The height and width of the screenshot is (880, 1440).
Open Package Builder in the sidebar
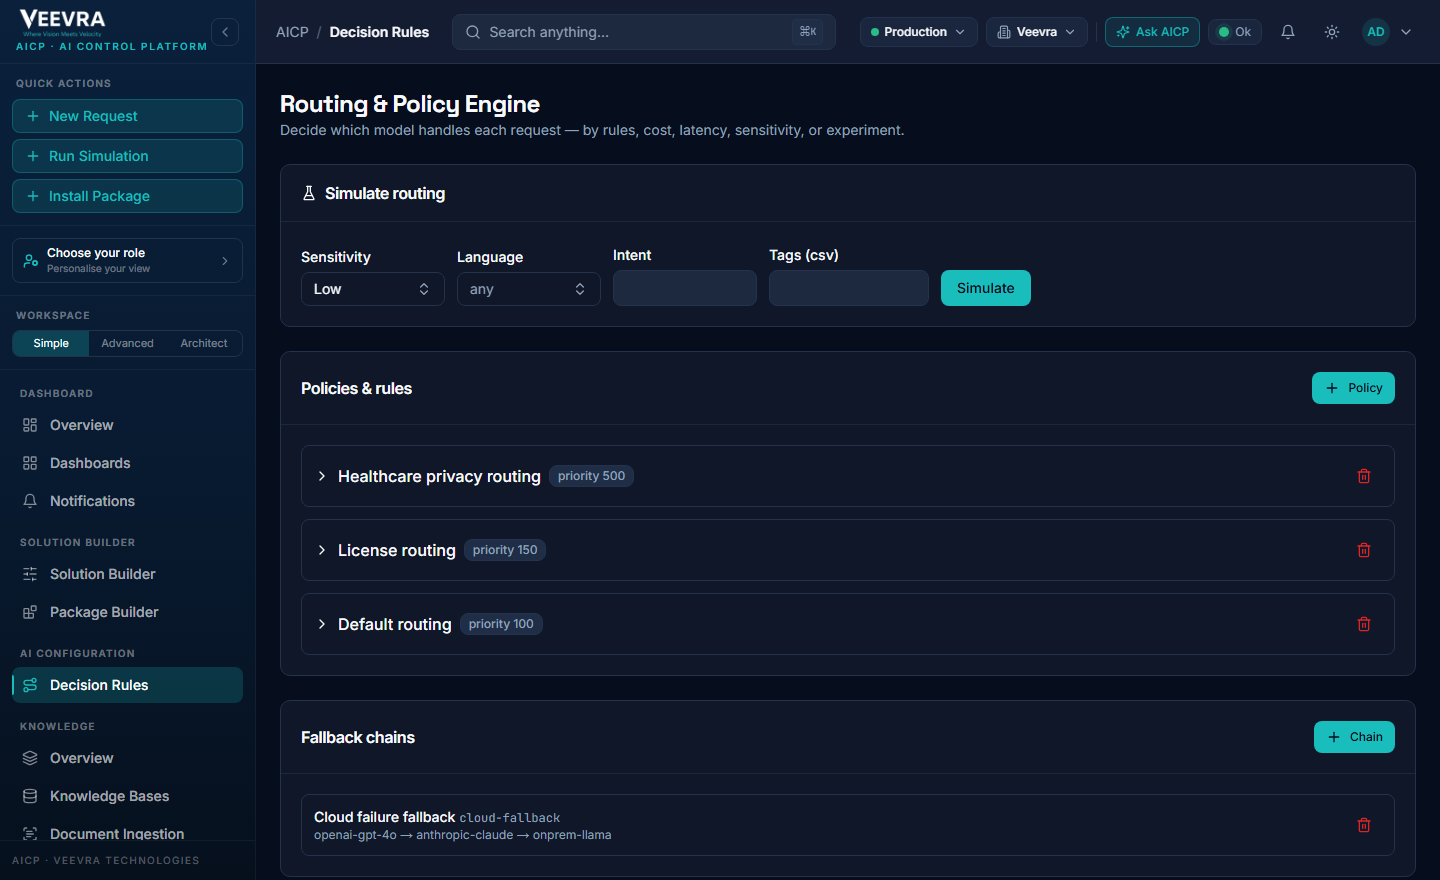127,612
